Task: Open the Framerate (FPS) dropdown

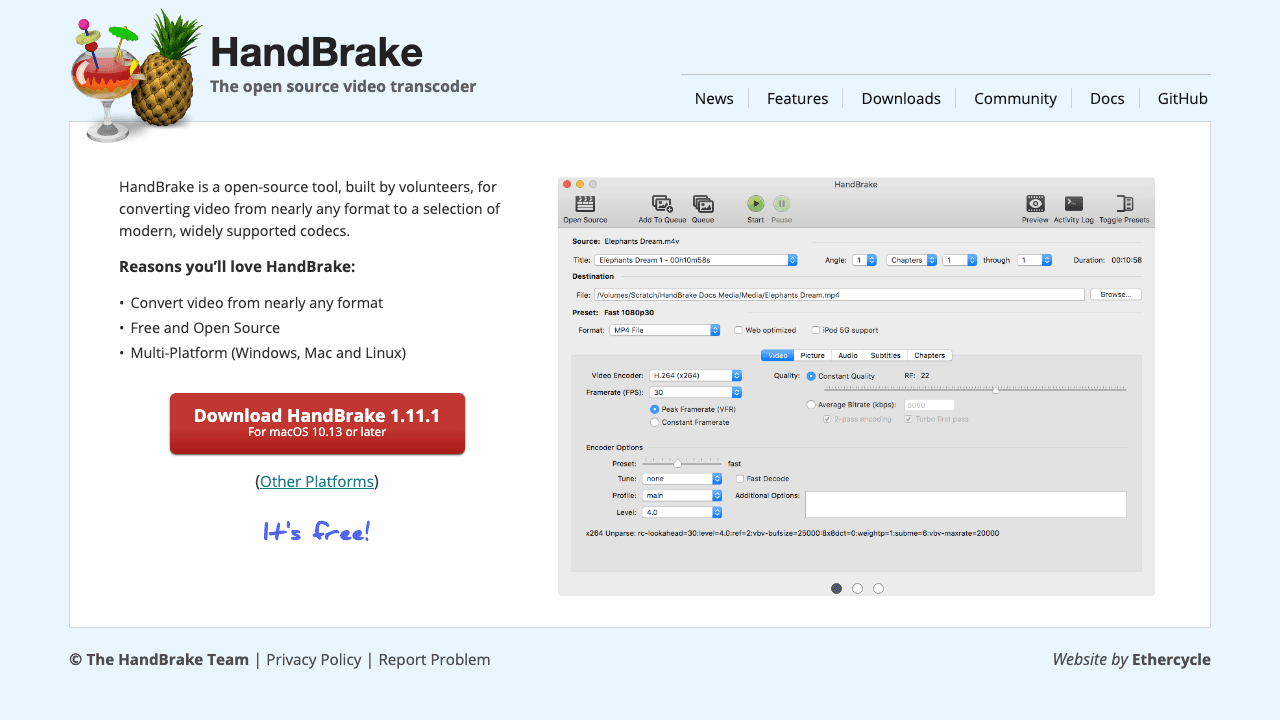Action: click(696, 393)
